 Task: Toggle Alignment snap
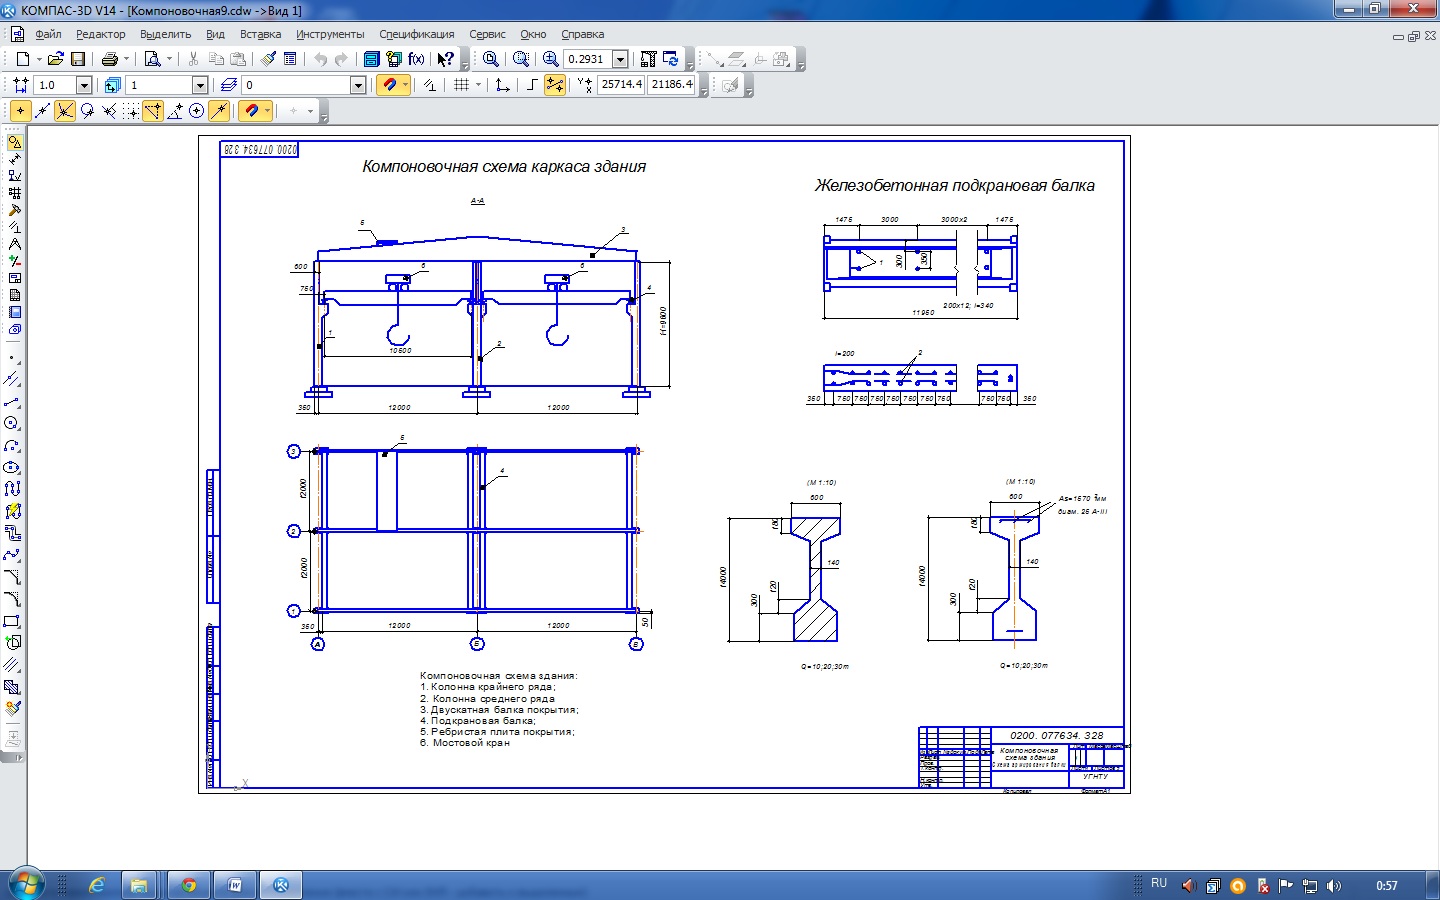[x=153, y=111]
